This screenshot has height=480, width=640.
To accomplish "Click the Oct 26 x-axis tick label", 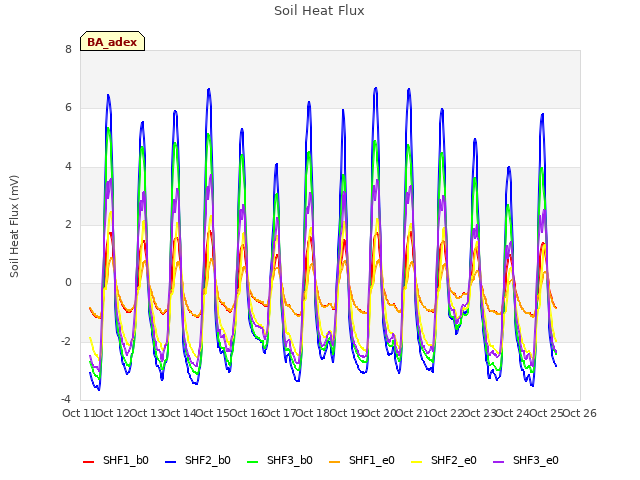I will (x=580, y=413).
